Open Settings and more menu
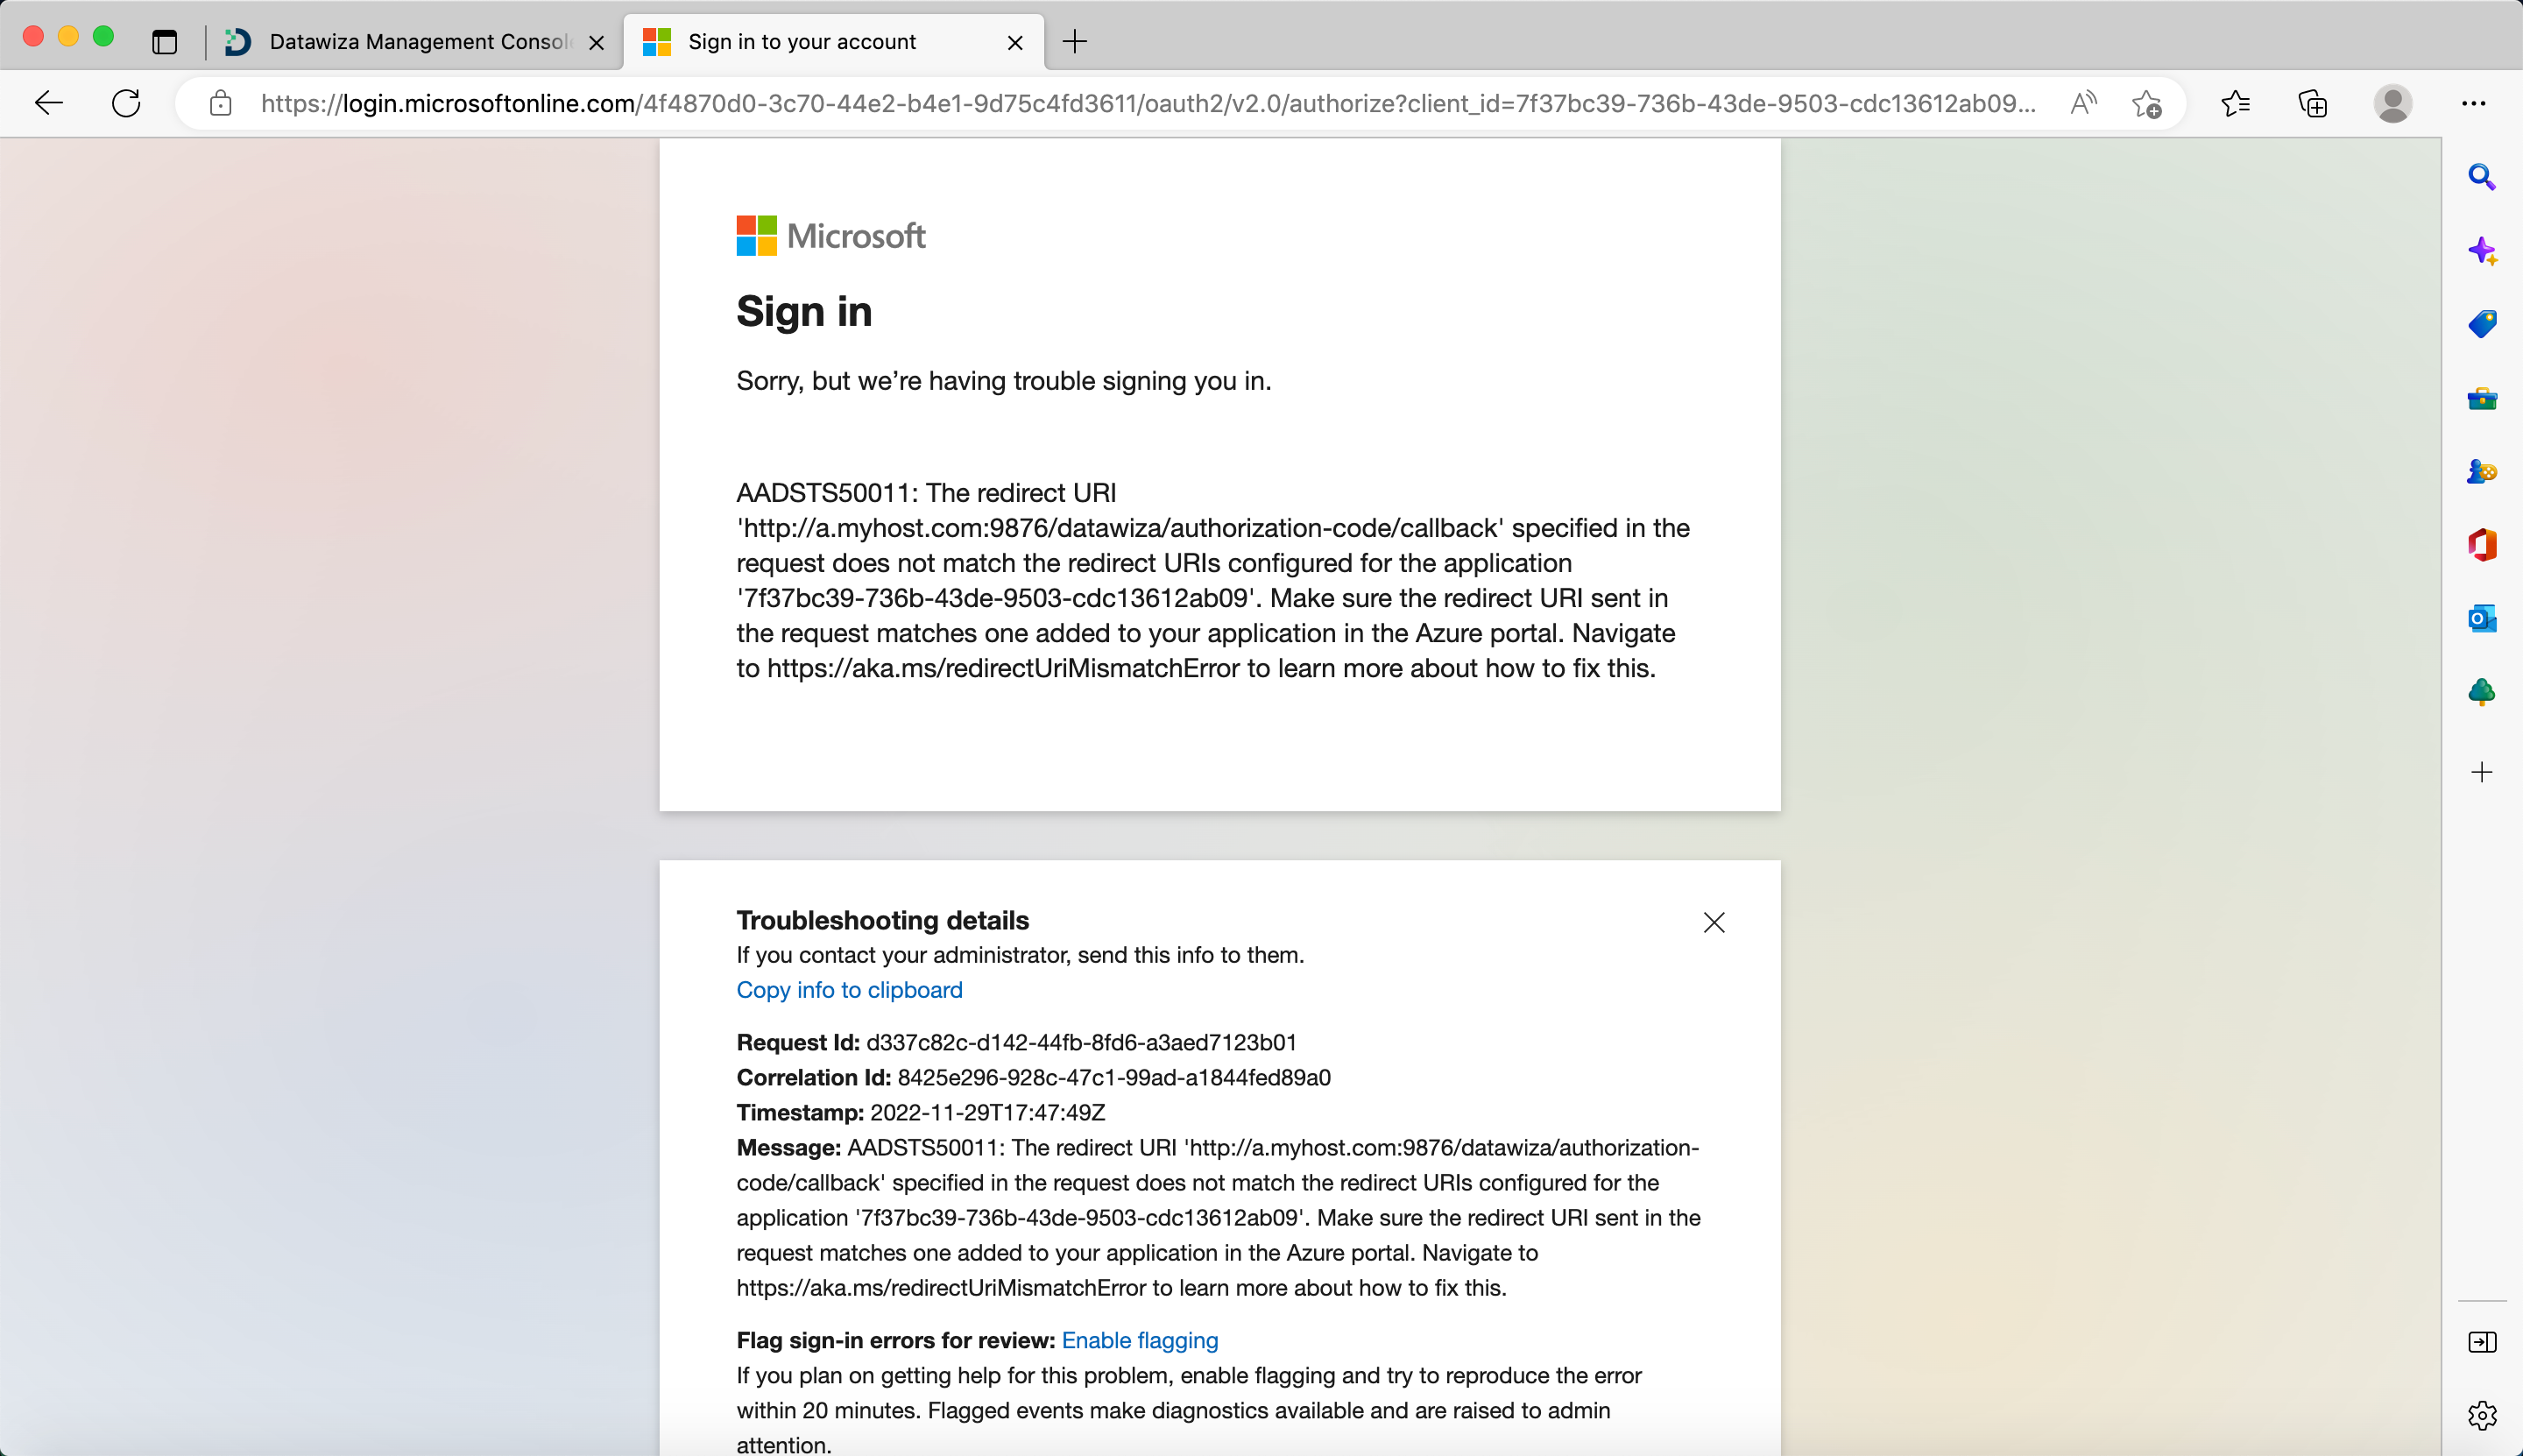This screenshot has height=1456, width=2523. [x=2474, y=103]
